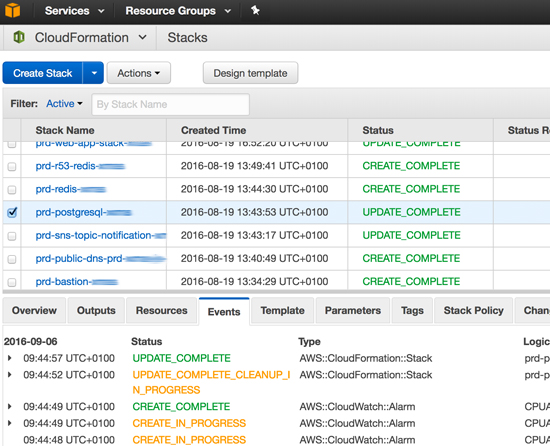Open the prd-public-dns-prd stack link
This screenshot has width=550, height=446.
(x=100, y=258)
